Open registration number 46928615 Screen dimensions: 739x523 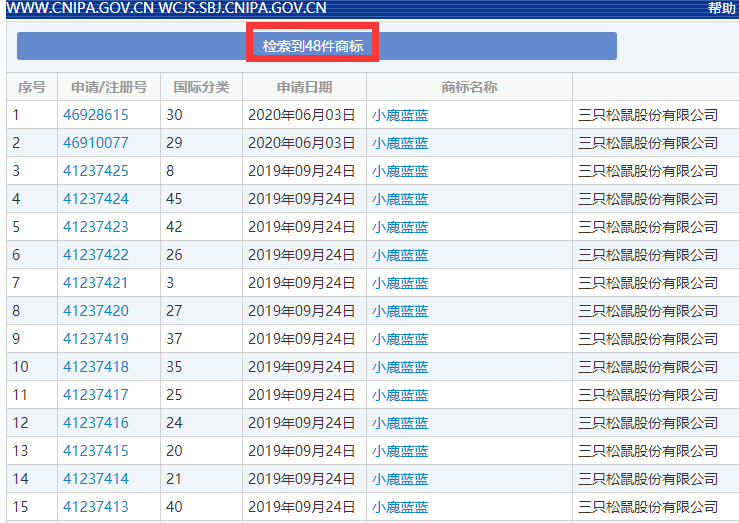pos(96,114)
